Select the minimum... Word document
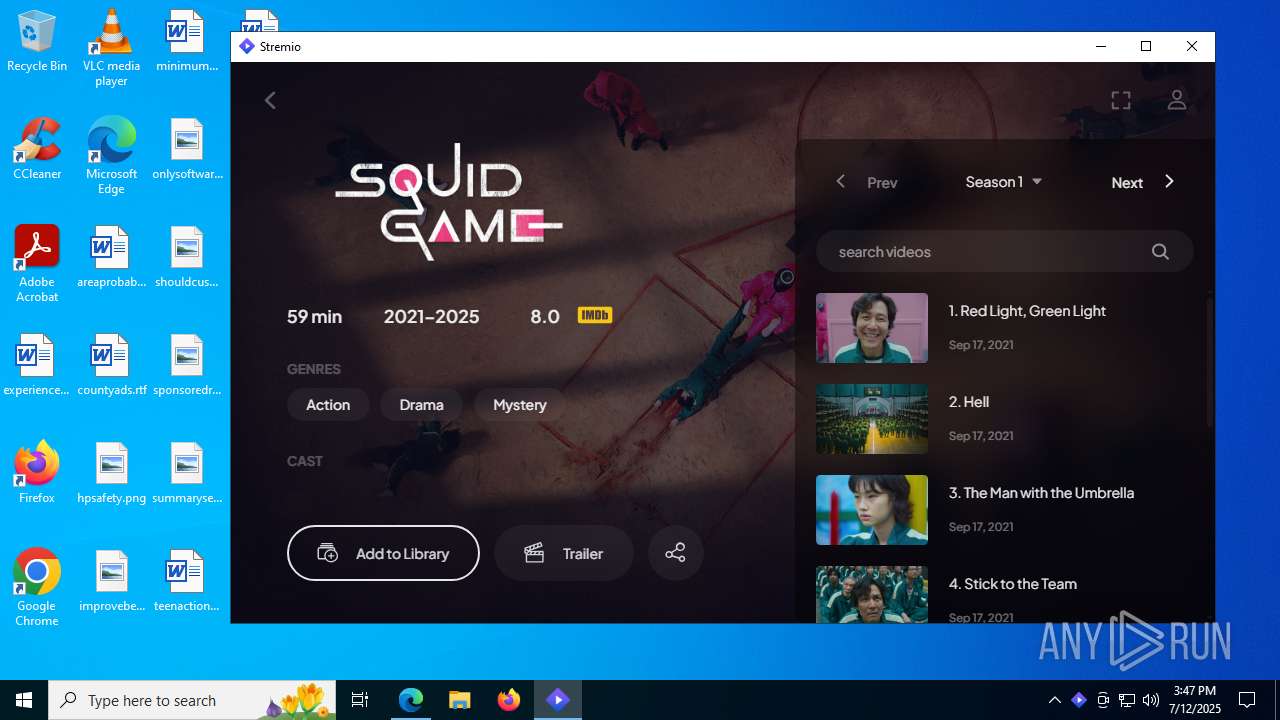Screen dimensions: 1280x720 (x=186, y=41)
